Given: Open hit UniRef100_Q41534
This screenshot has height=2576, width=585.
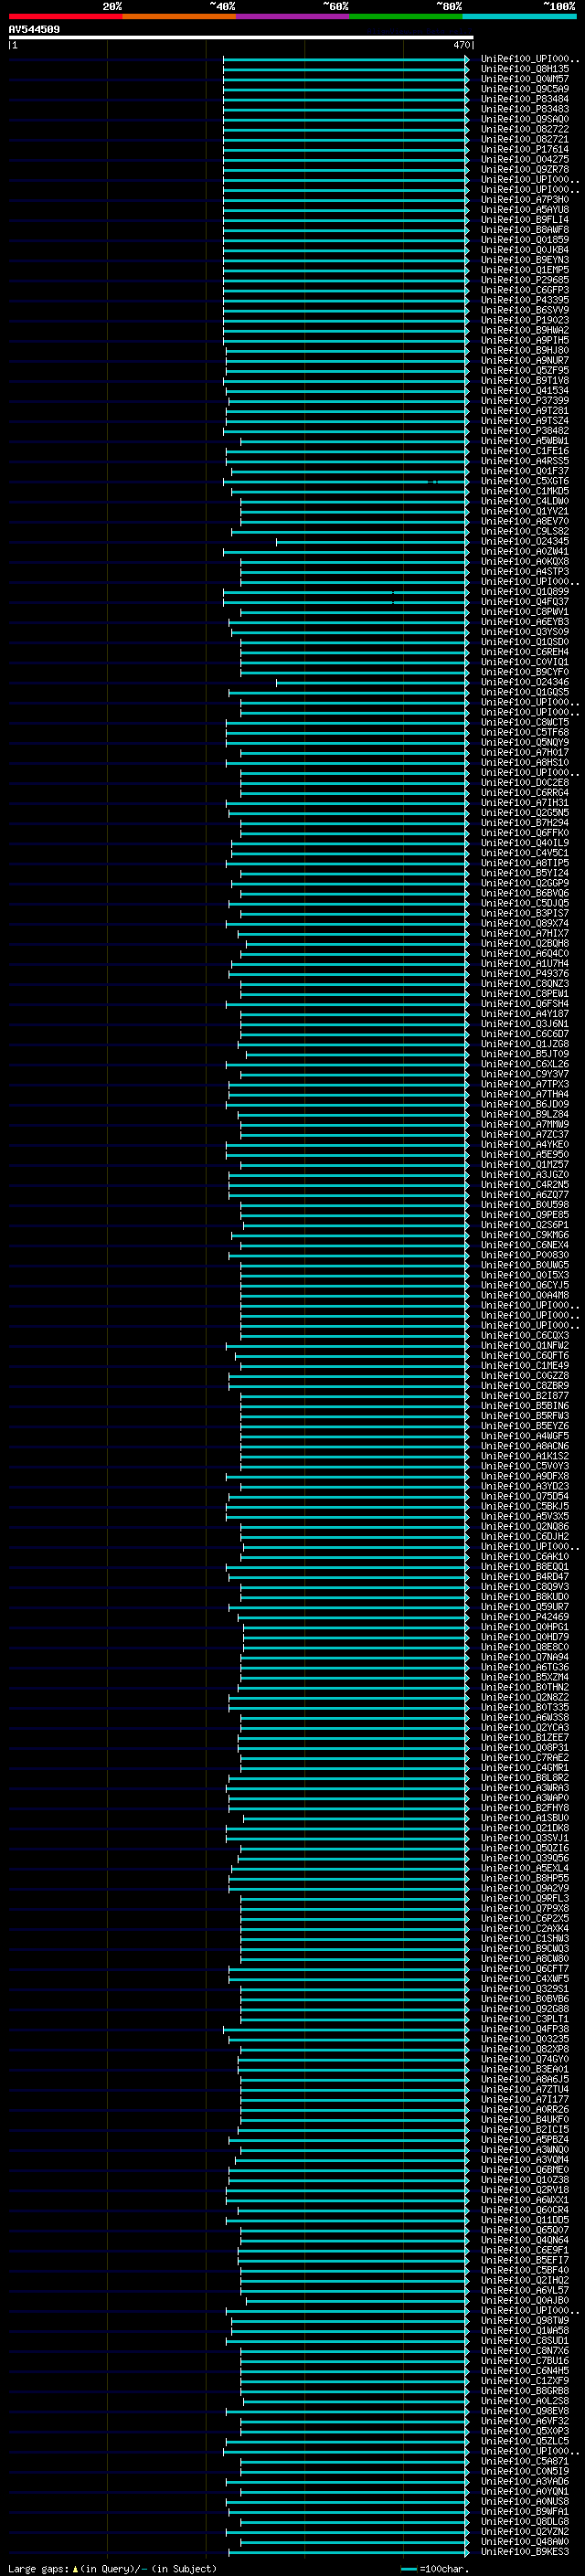Looking at the screenshot, I should click(x=524, y=391).
